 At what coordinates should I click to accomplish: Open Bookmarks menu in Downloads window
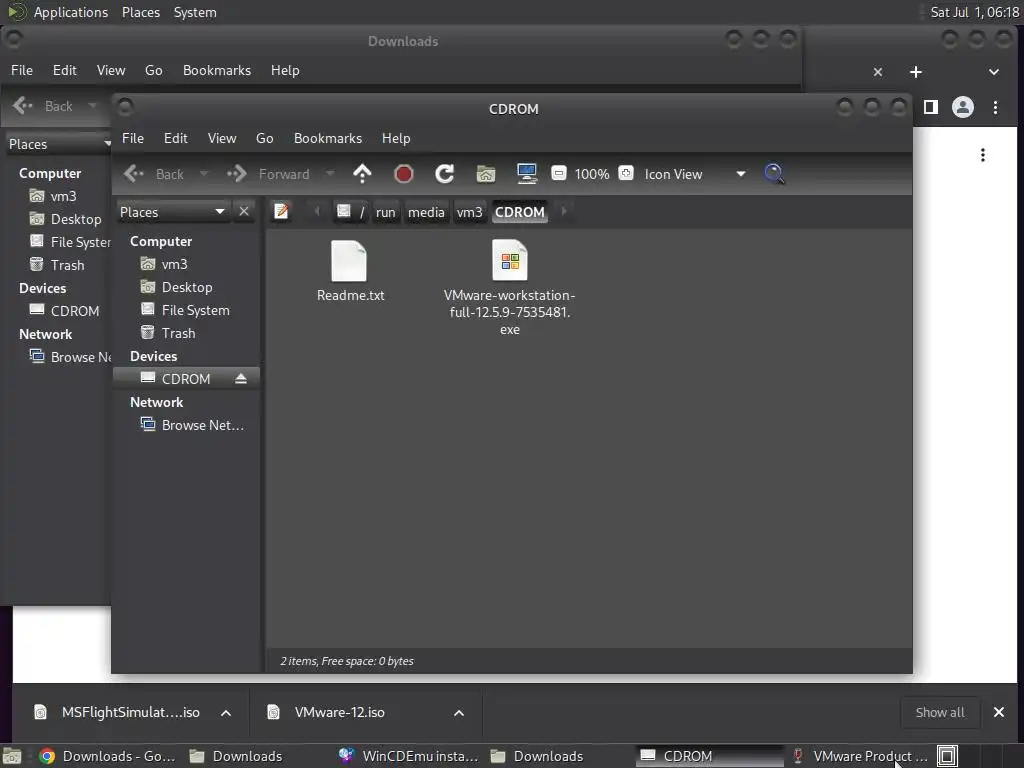(217, 71)
